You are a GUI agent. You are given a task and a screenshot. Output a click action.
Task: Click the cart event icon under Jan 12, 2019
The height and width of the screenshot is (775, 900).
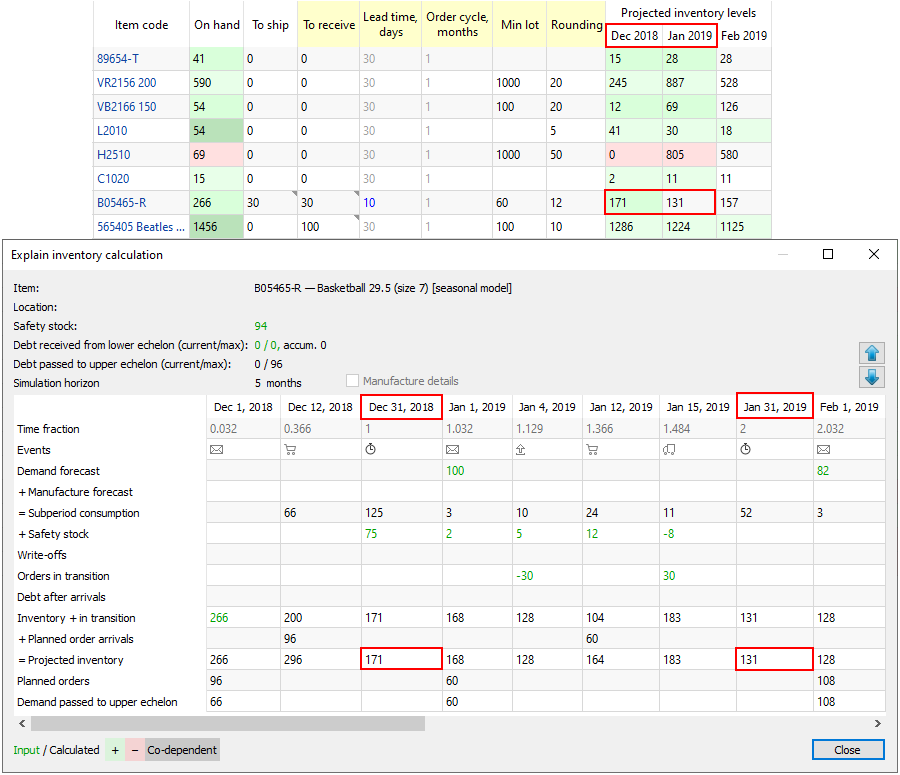pyautogui.click(x=595, y=450)
